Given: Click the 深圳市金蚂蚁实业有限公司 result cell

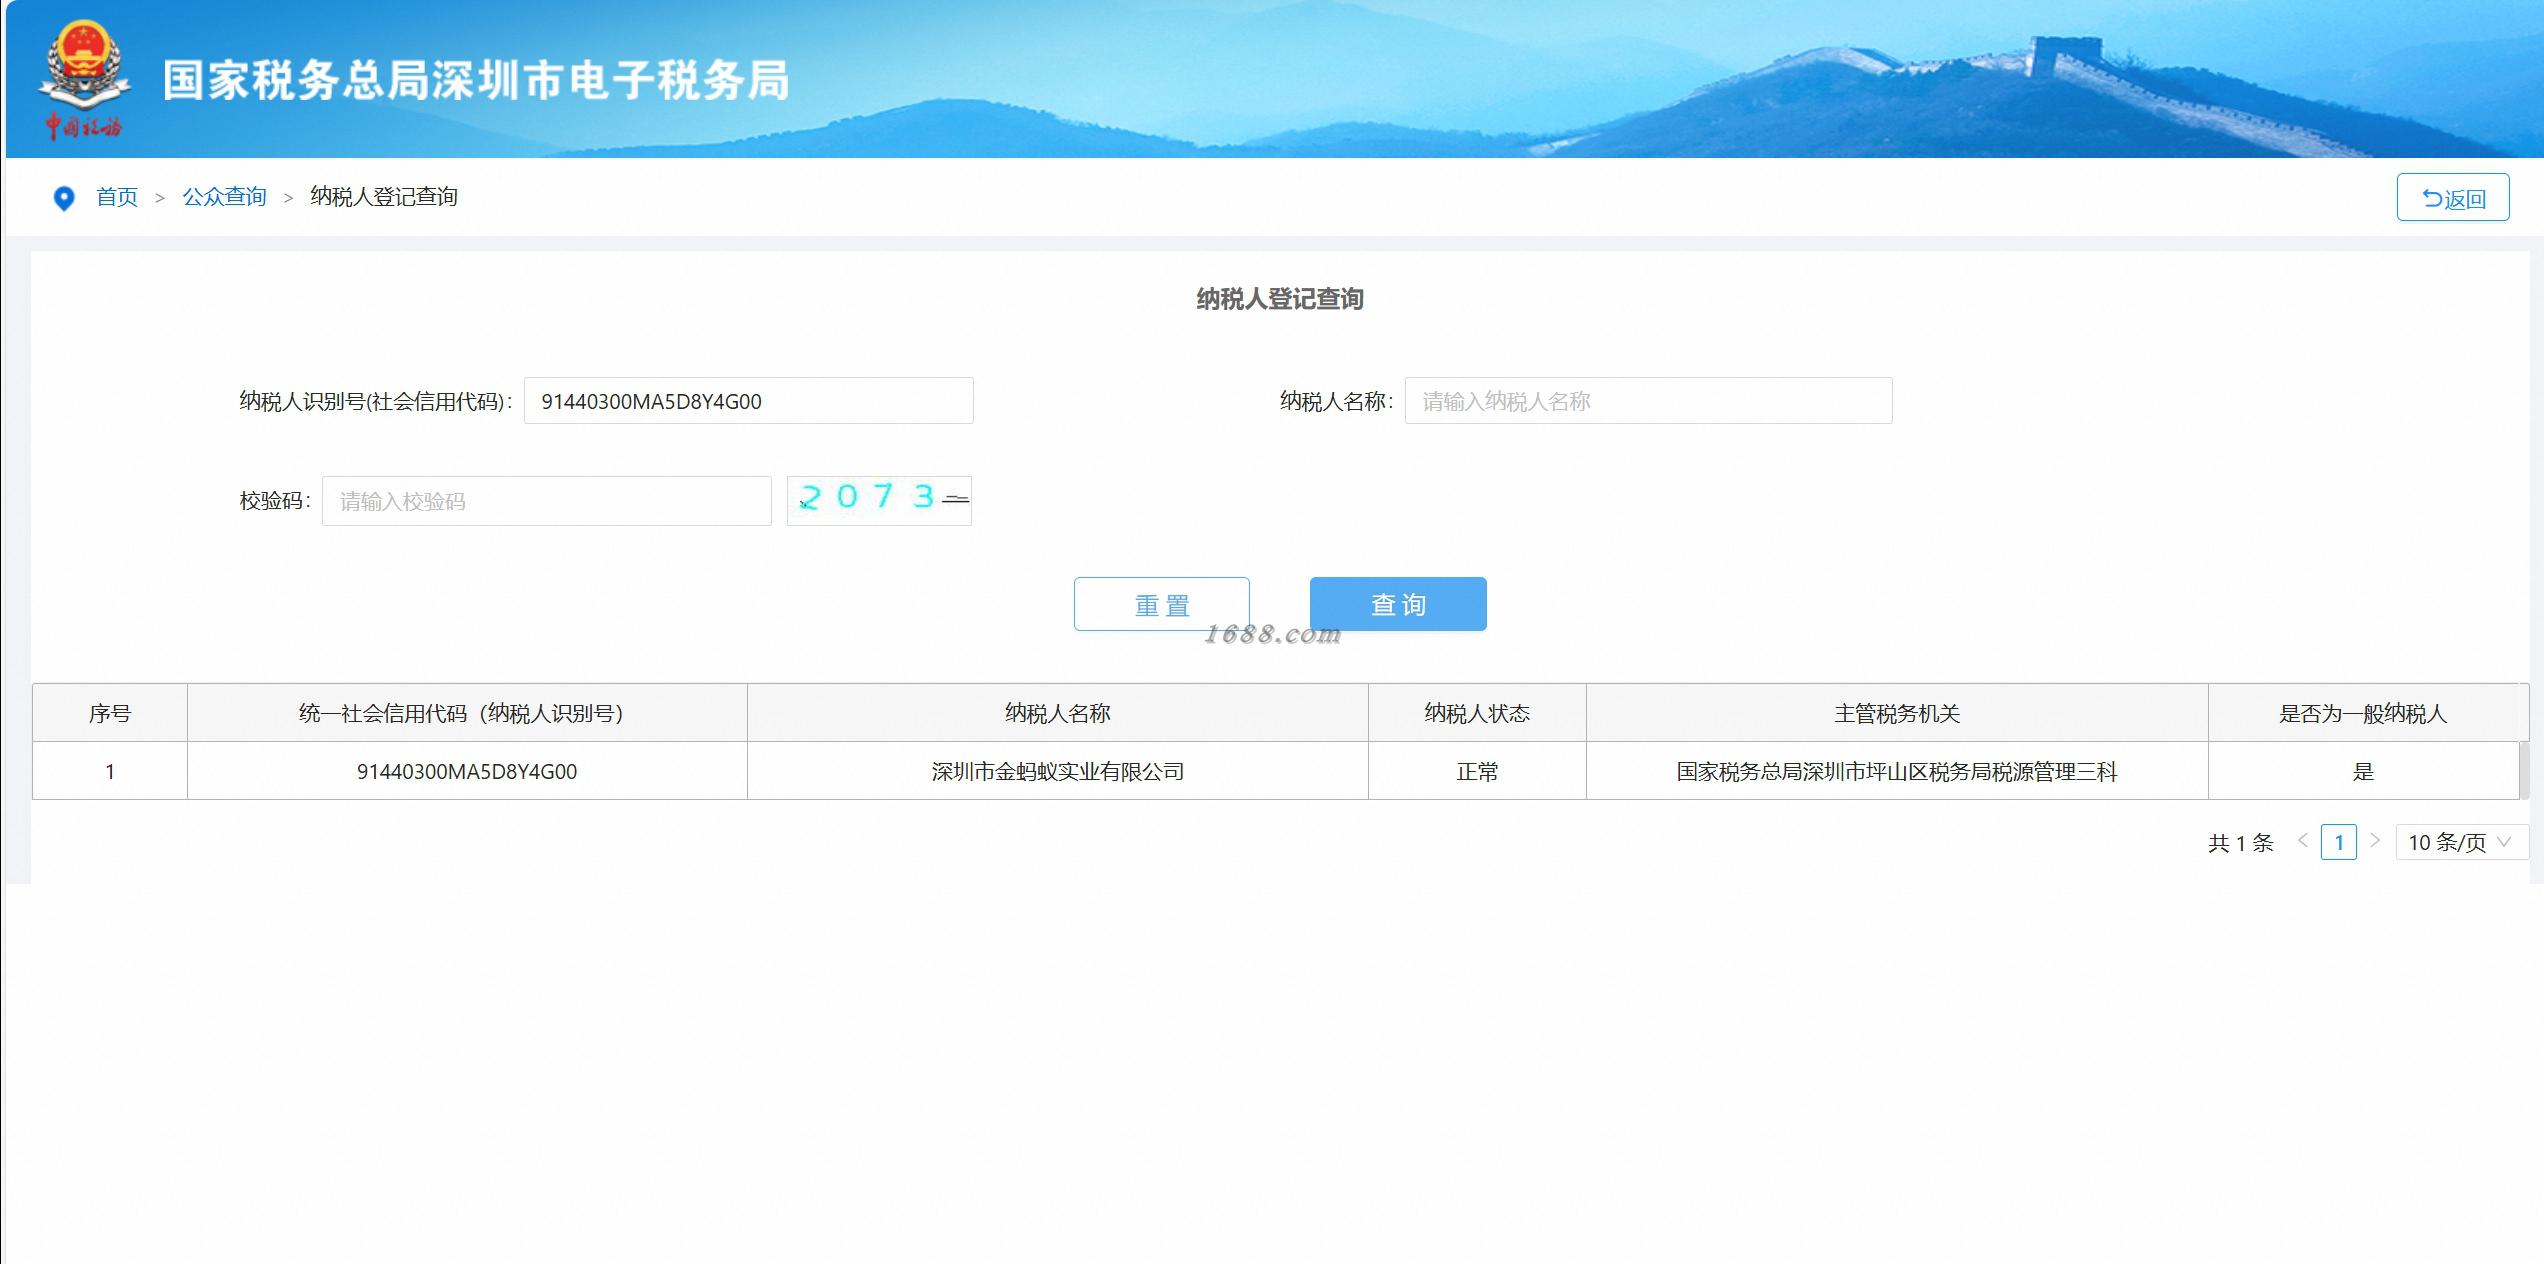Looking at the screenshot, I should click(1057, 771).
